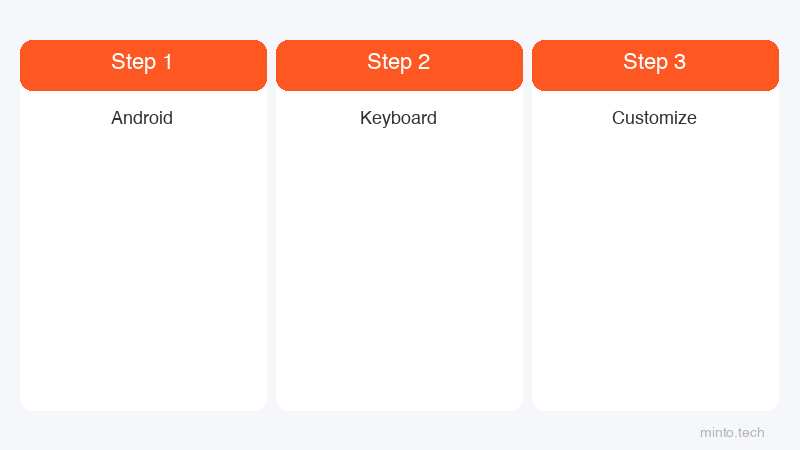Click the Step 1 orange header
Viewport: 800px width, 450px height.
point(143,65)
